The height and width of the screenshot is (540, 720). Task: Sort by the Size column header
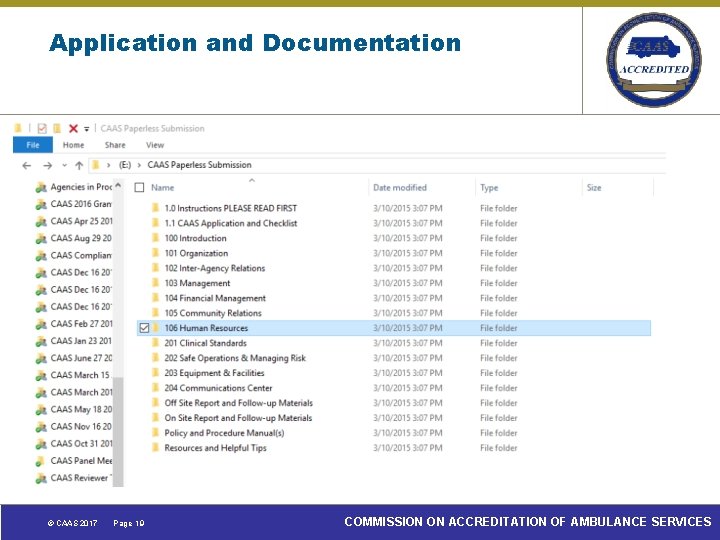tap(594, 187)
